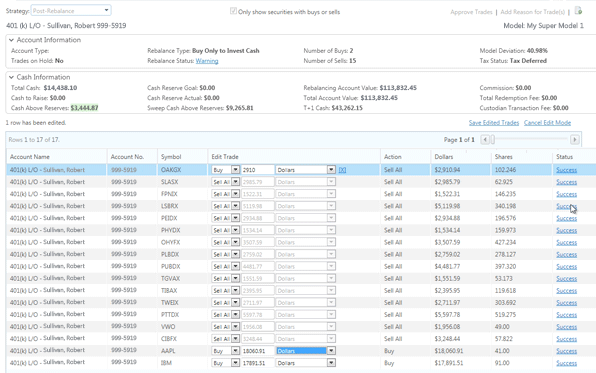Open the Sell All dropdown for SLASX
Image resolution: width=596 pixels, height=373 pixels.
coord(235,182)
